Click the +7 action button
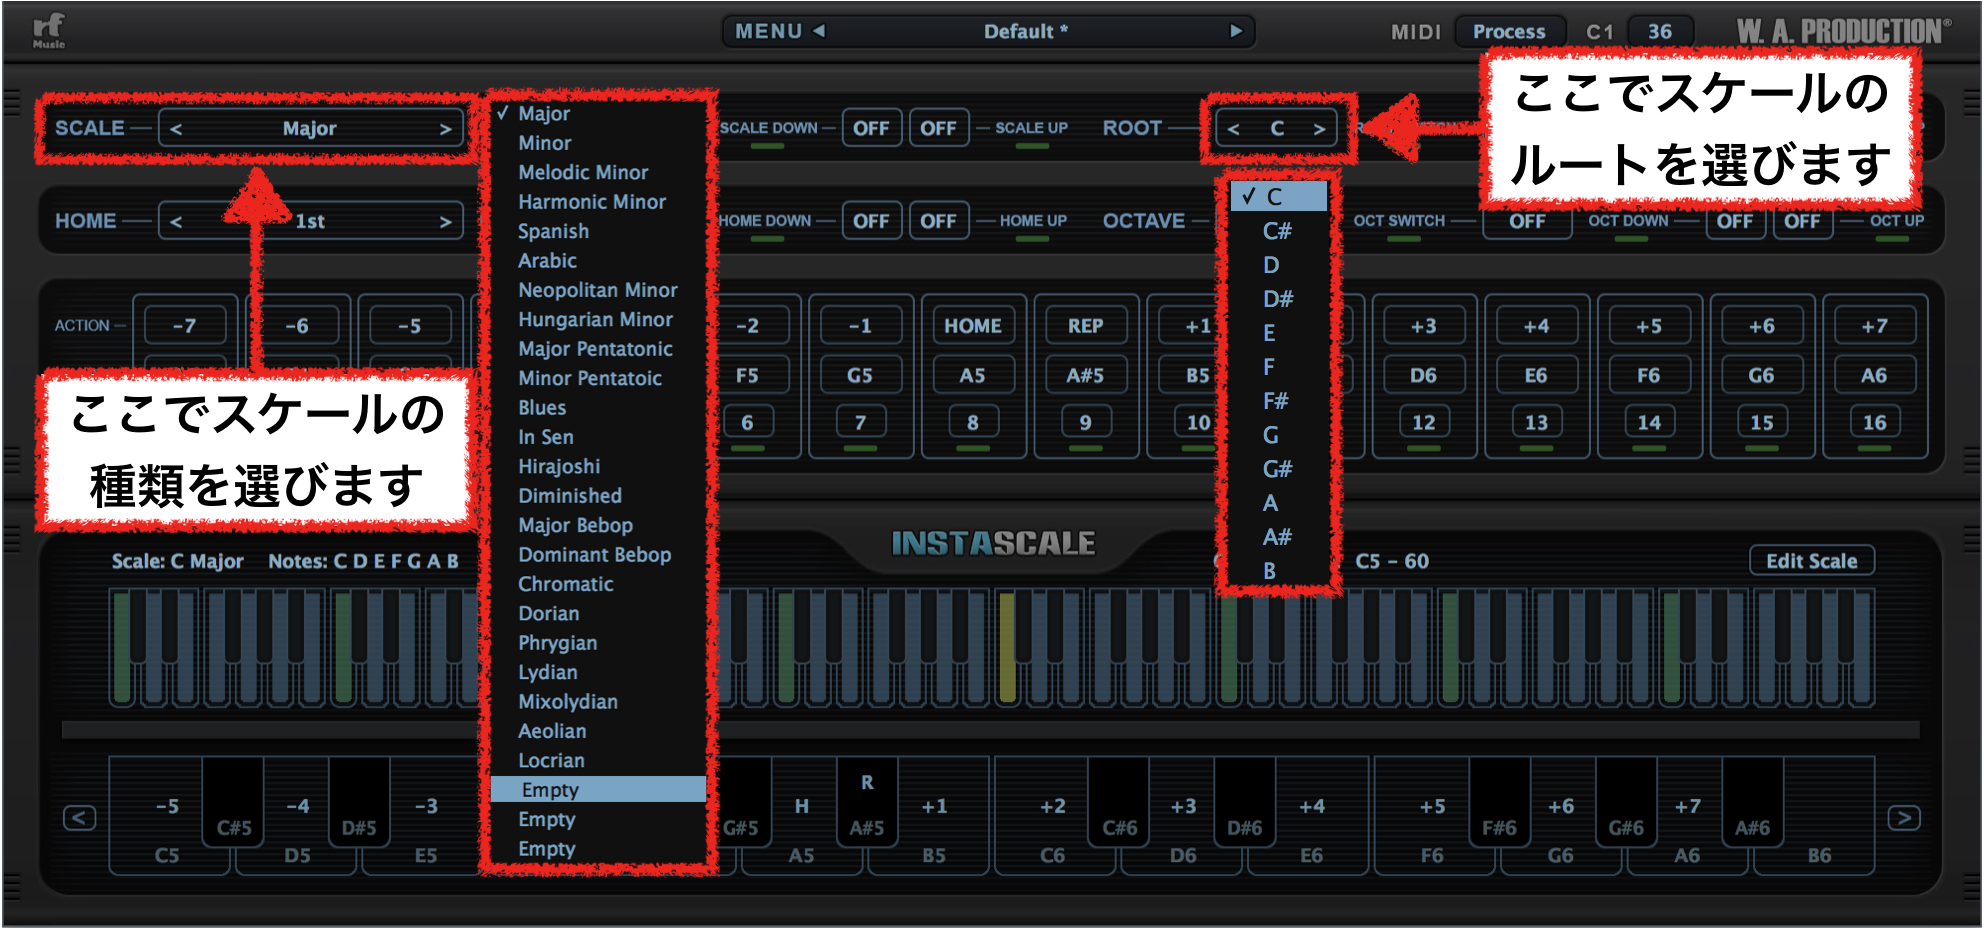 (1874, 326)
